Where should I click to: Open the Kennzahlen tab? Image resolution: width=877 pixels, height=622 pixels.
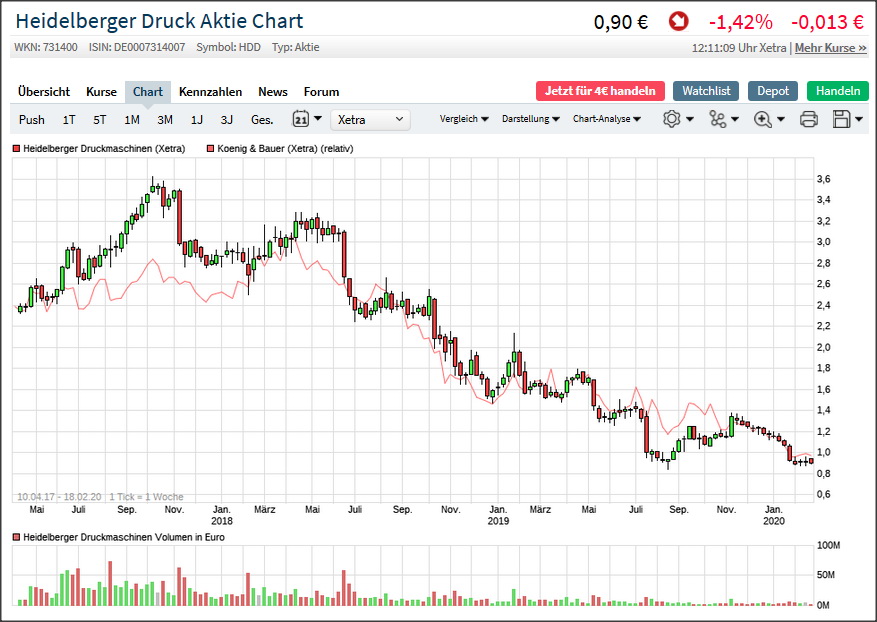click(x=210, y=92)
